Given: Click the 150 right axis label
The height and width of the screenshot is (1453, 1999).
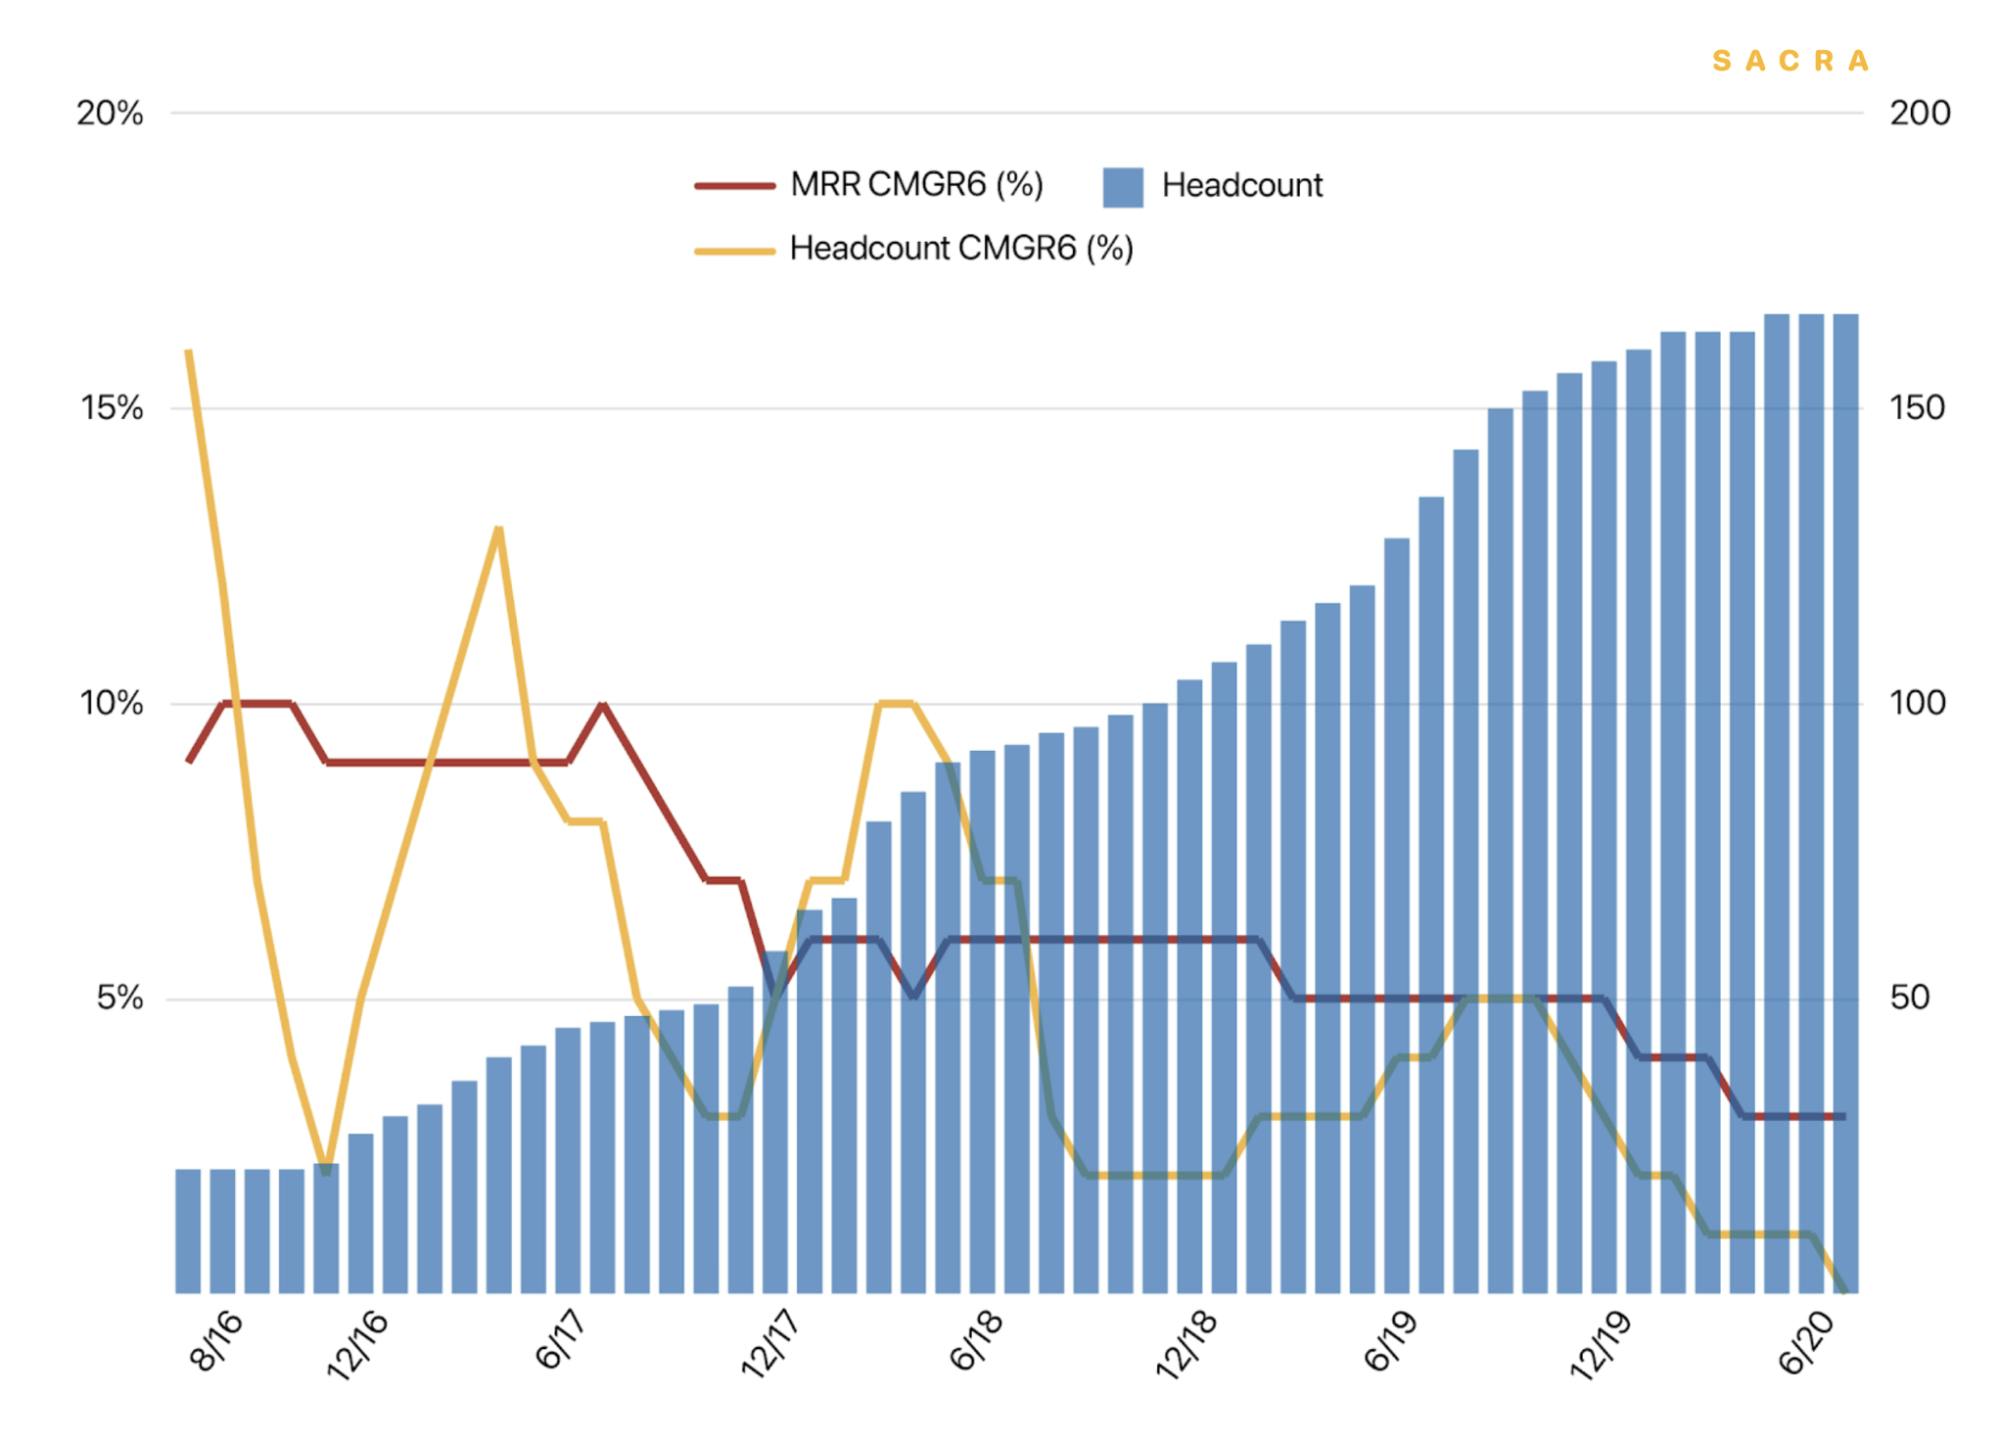Looking at the screenshot, I should pos(1917,407).
